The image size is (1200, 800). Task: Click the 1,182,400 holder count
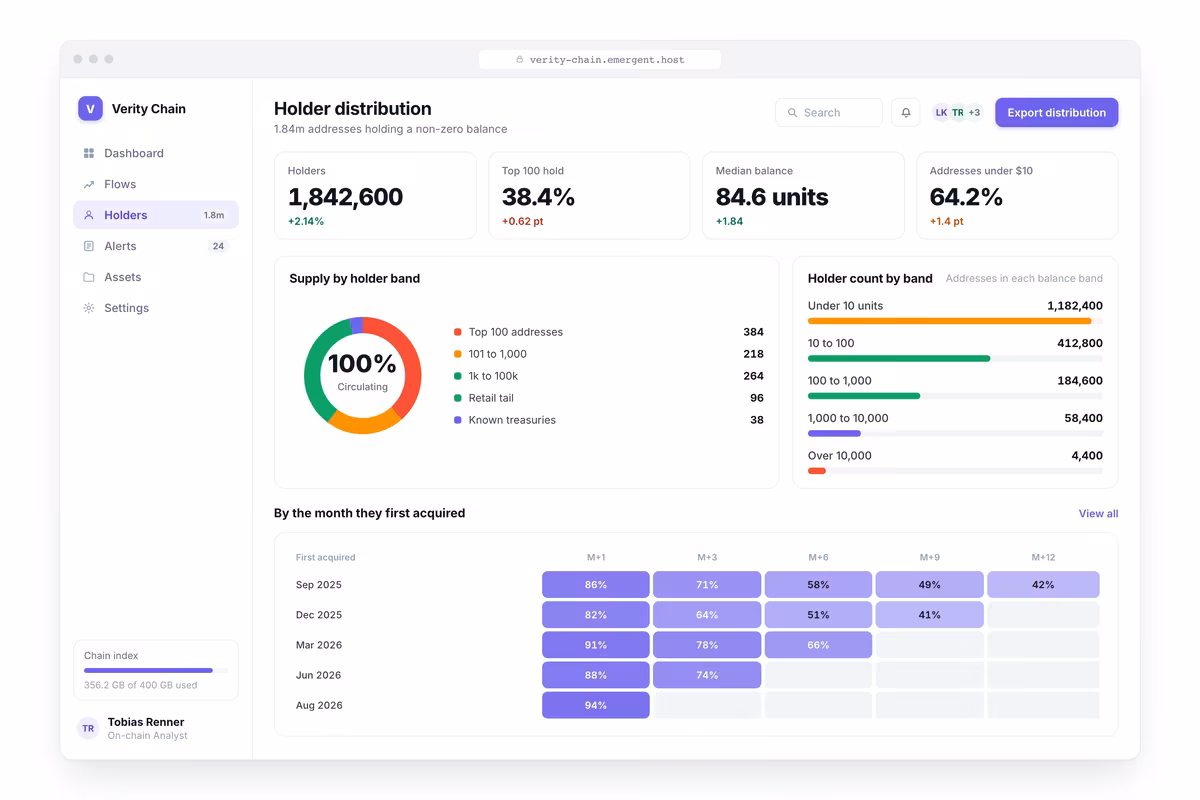[1075, 306]
